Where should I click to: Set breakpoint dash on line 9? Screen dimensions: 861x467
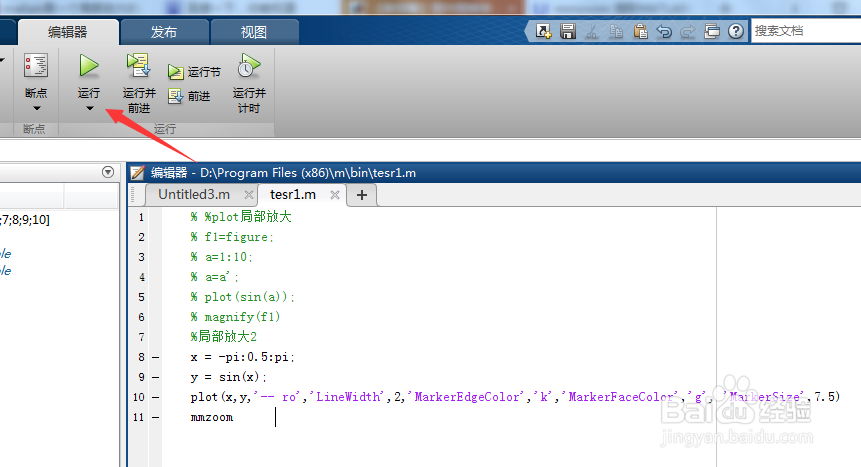tap(155, 377)
